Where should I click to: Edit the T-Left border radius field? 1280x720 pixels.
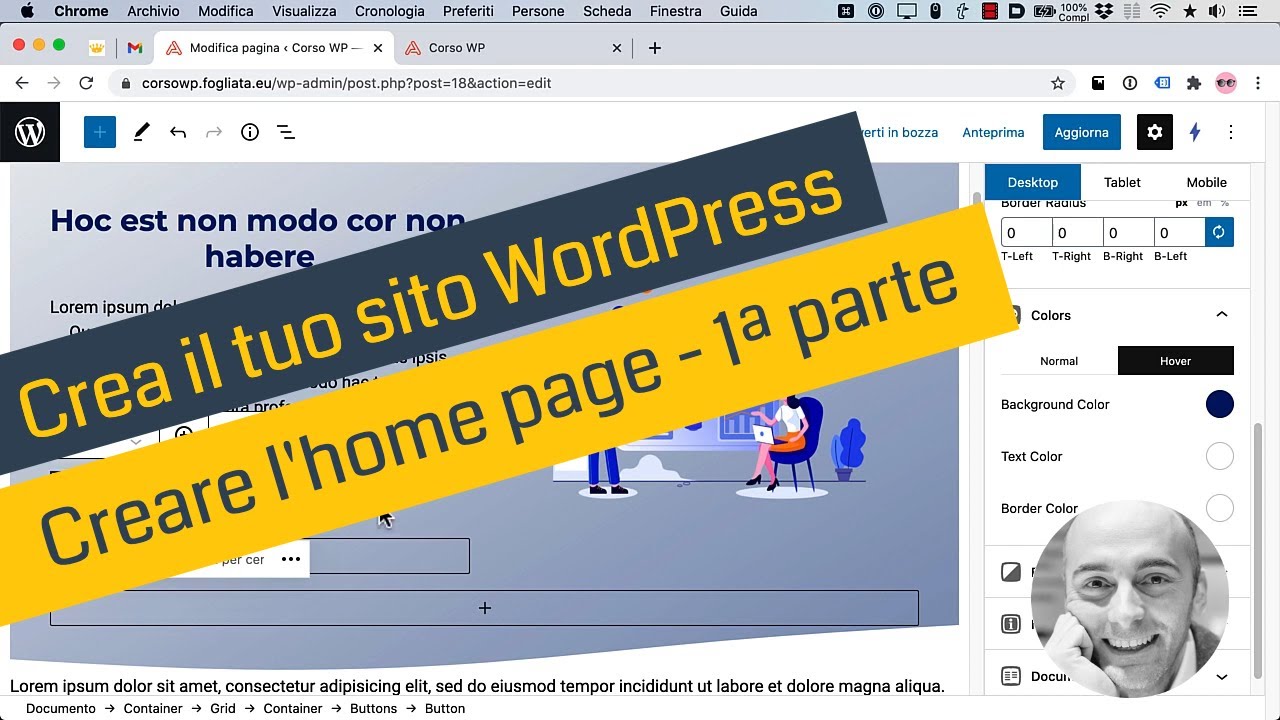(x=1027, y=232)
